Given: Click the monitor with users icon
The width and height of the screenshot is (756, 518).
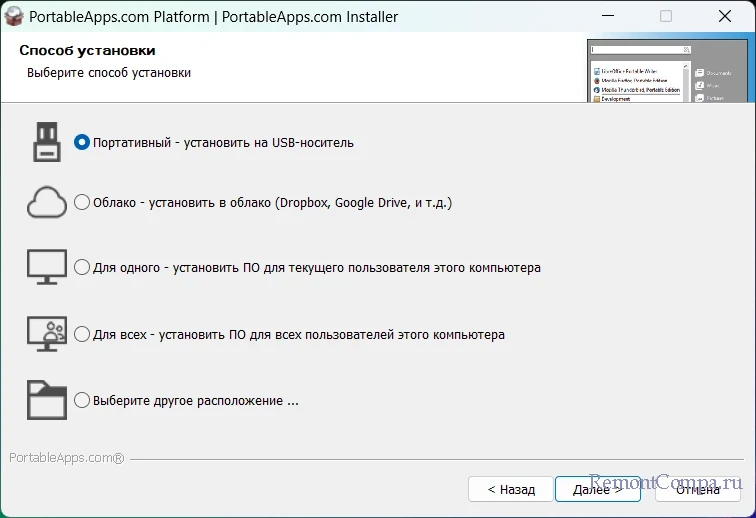Looking at the screenshot, I should [x=46, y=334].
